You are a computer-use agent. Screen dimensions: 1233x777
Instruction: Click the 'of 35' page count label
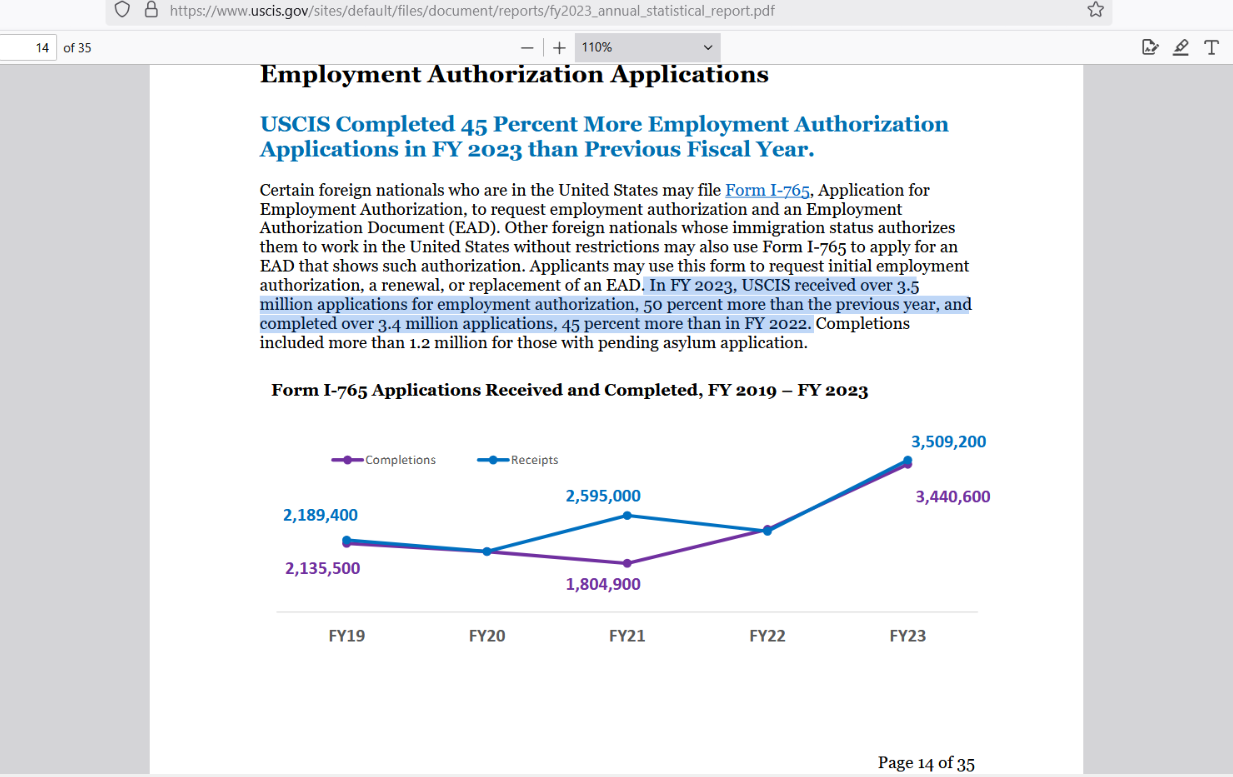[77, 47]
